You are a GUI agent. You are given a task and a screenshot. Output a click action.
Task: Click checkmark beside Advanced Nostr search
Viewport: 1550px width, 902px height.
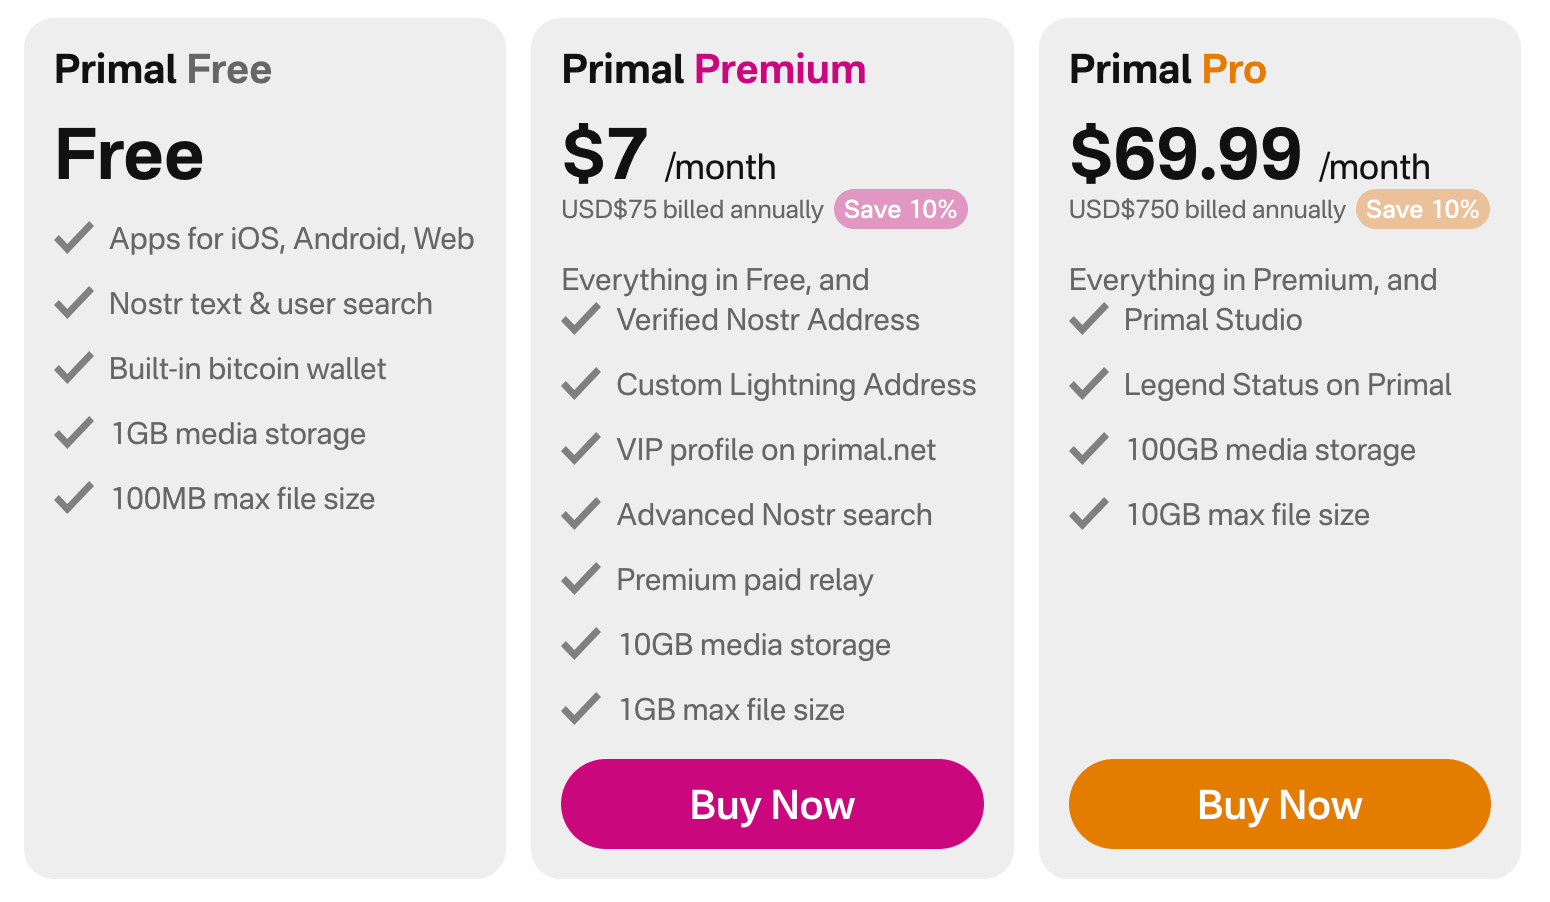pos(581,514)
